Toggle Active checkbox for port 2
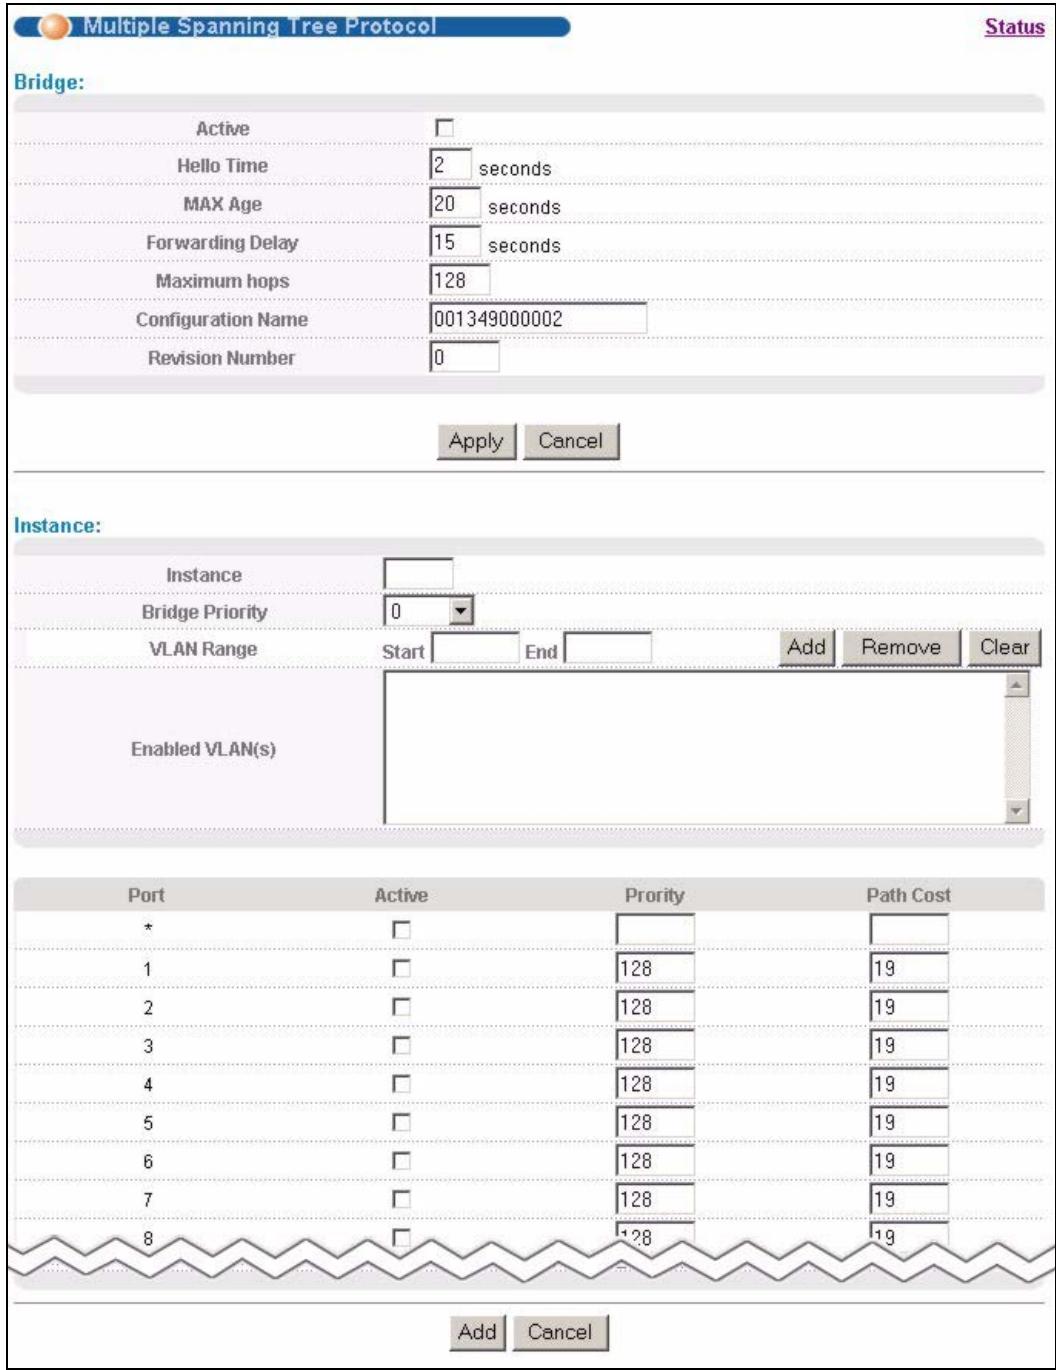The image size is (1056, 1370). point(402,1007)
